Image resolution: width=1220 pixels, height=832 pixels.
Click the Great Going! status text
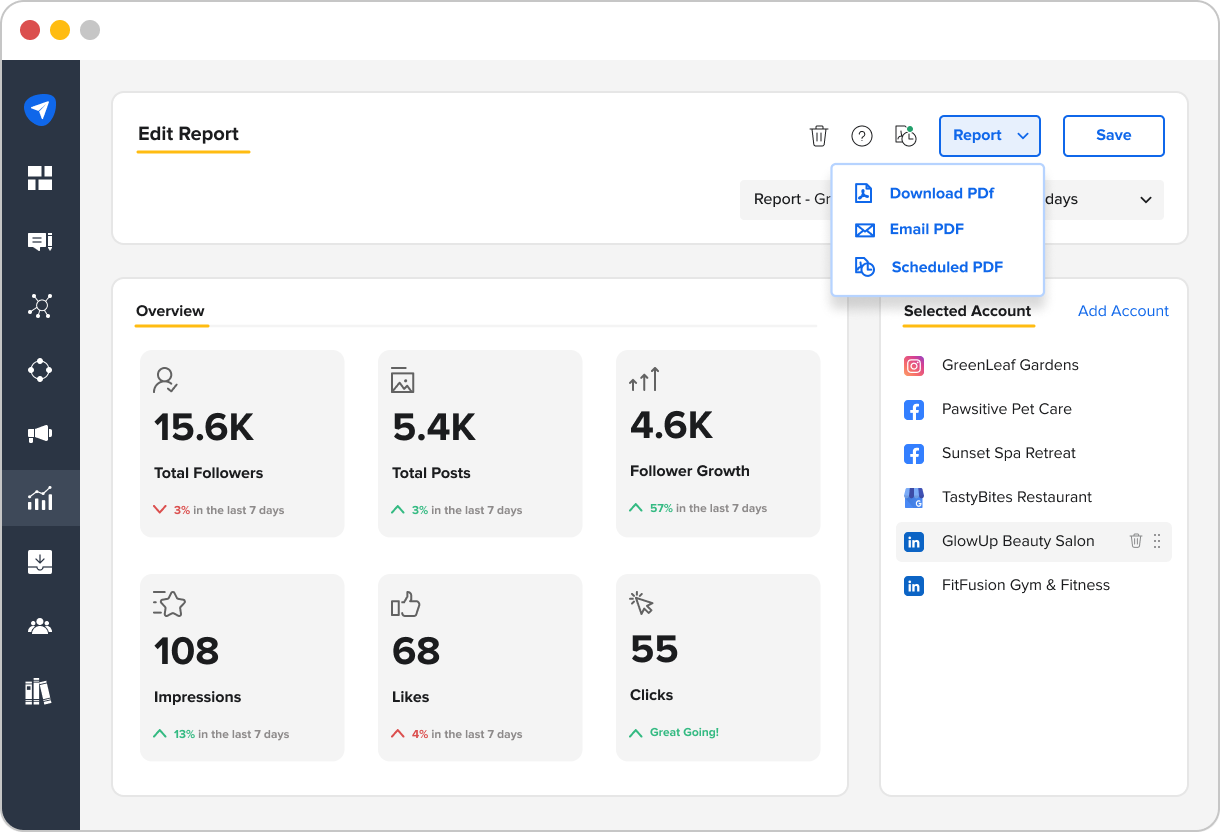(x=684, y=732)
